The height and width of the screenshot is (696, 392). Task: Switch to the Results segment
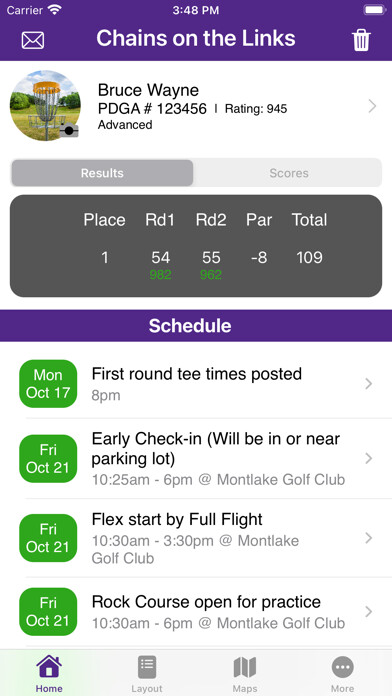coord(102,173)
